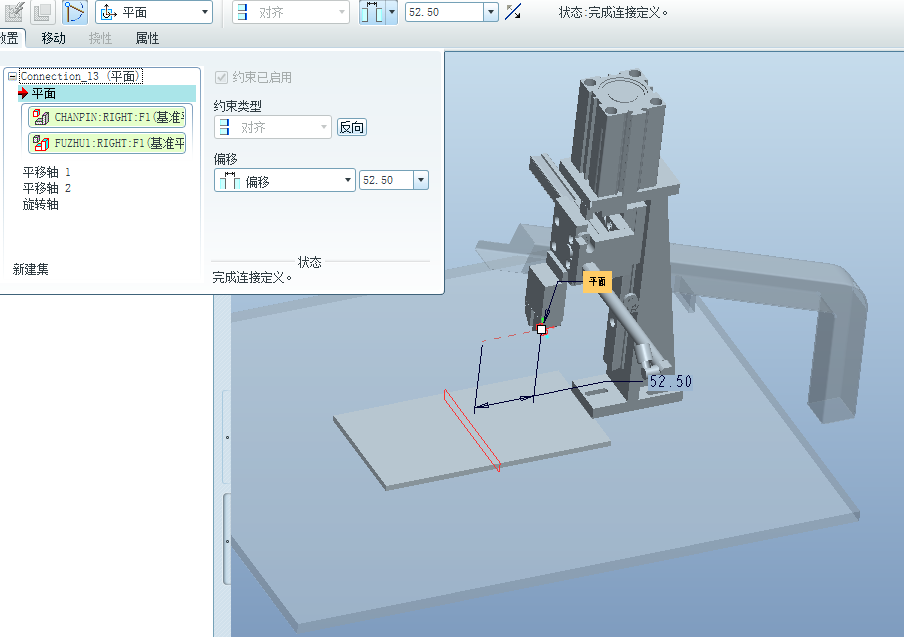Select 平移轴 1 in the connection tree
904x637 pixels.
47,172
